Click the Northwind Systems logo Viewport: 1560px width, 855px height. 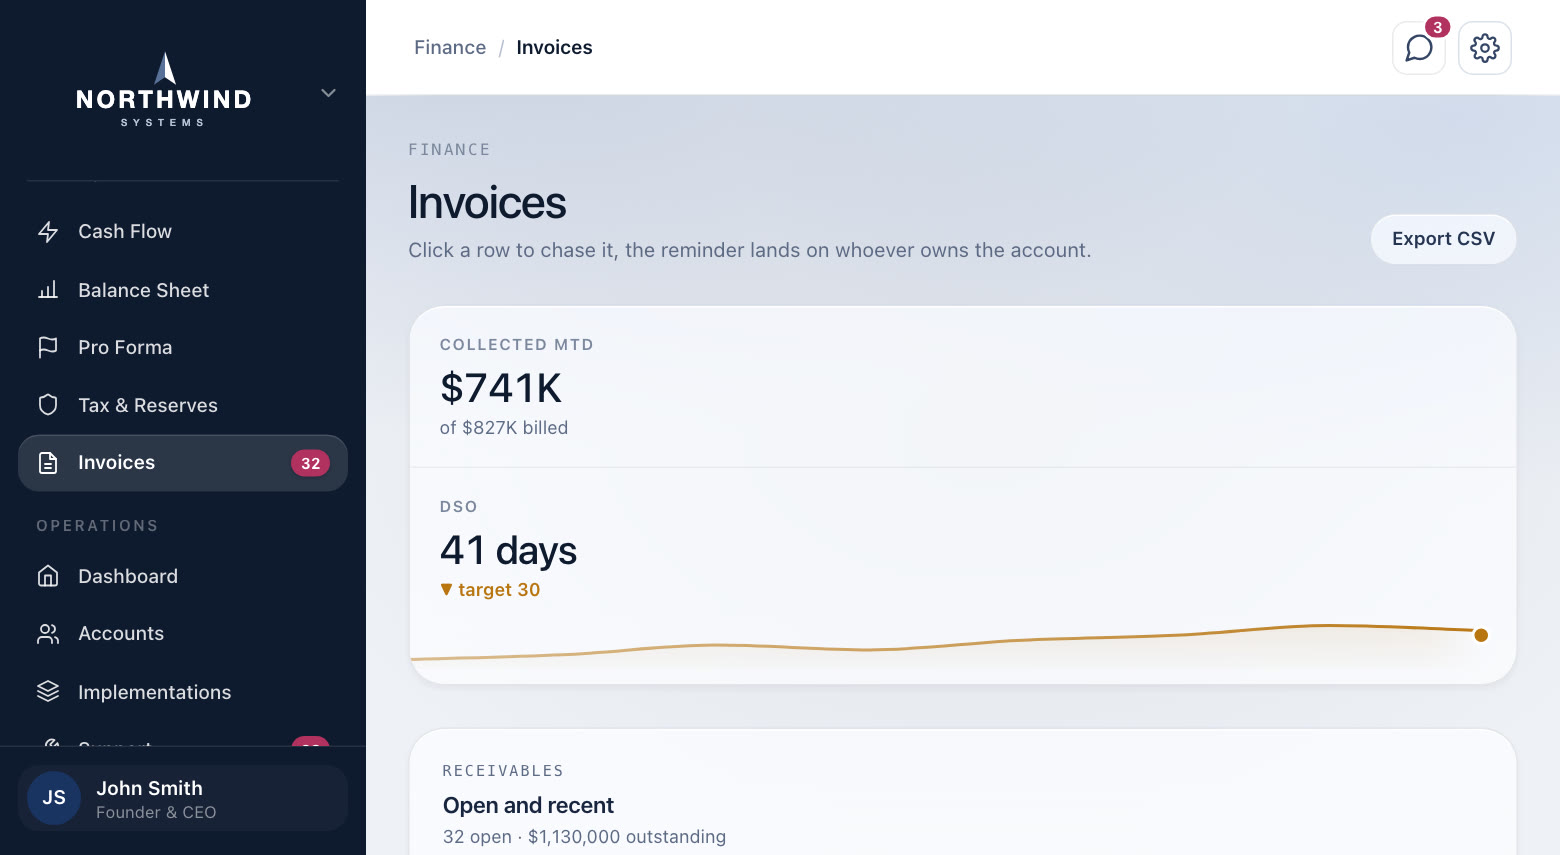tap(164, 90)
